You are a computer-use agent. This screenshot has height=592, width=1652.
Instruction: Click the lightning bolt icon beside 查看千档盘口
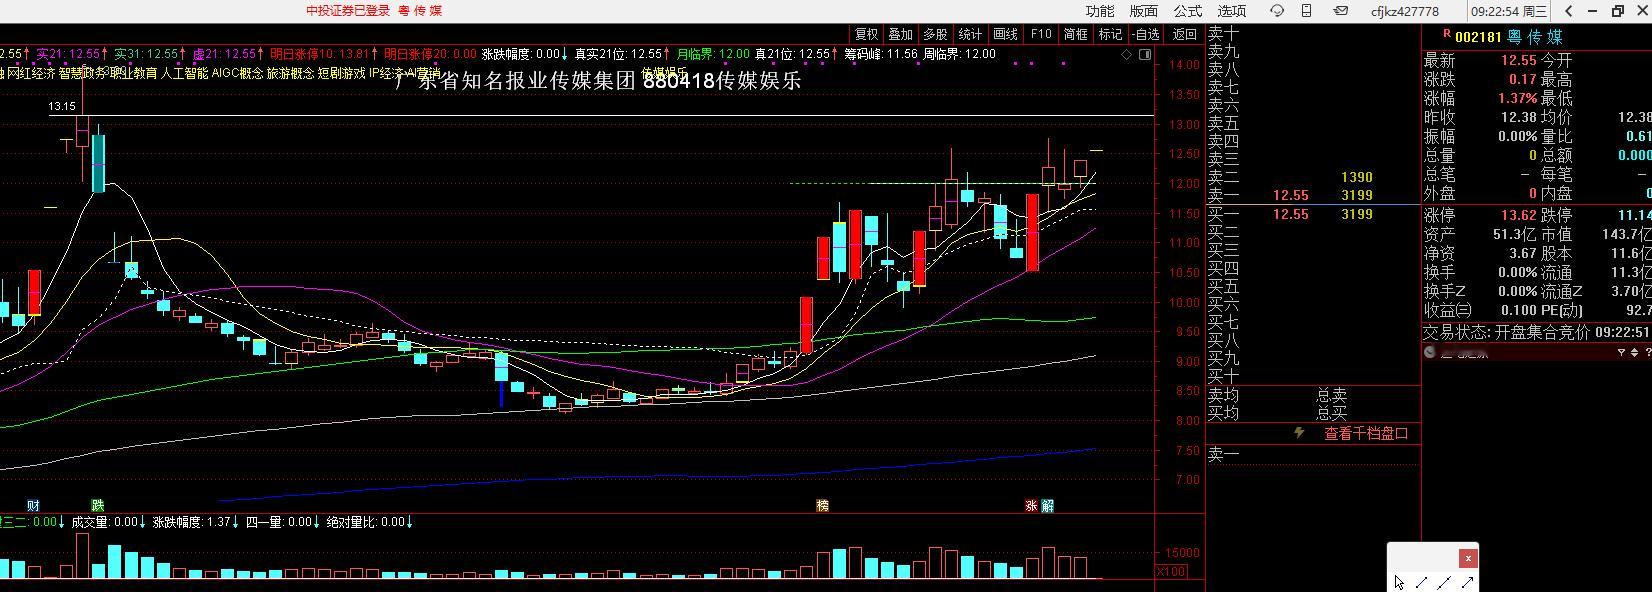(1299, 433)
